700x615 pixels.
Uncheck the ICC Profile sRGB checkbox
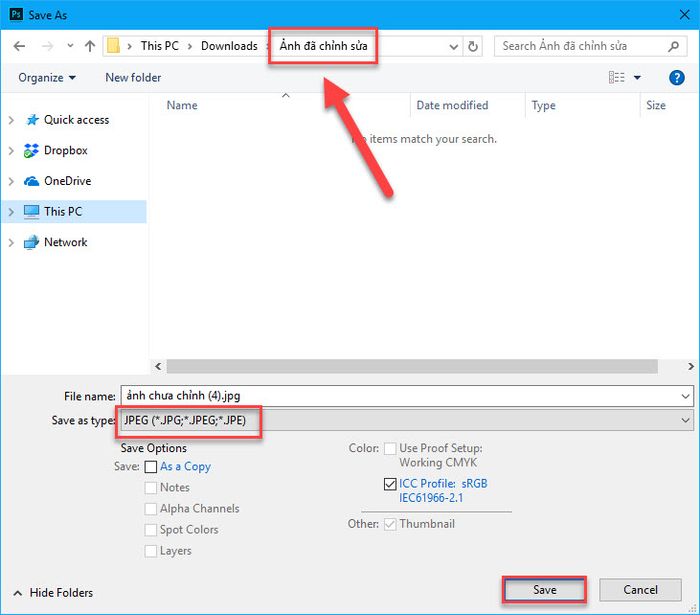pos(390,484)
